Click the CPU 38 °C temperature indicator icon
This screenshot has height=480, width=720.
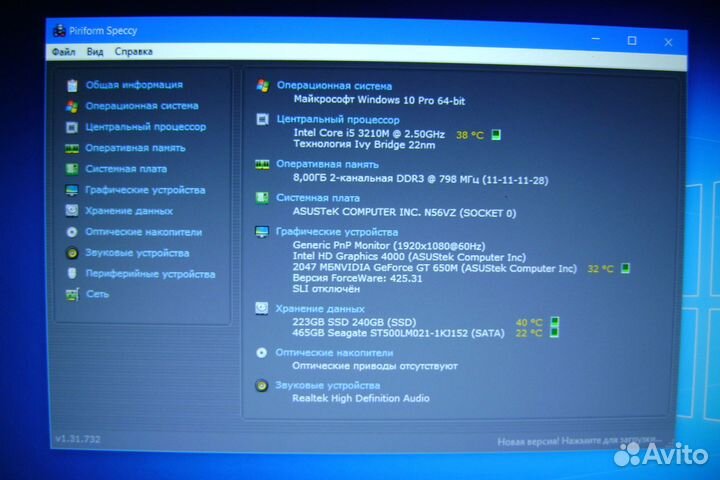496,135
